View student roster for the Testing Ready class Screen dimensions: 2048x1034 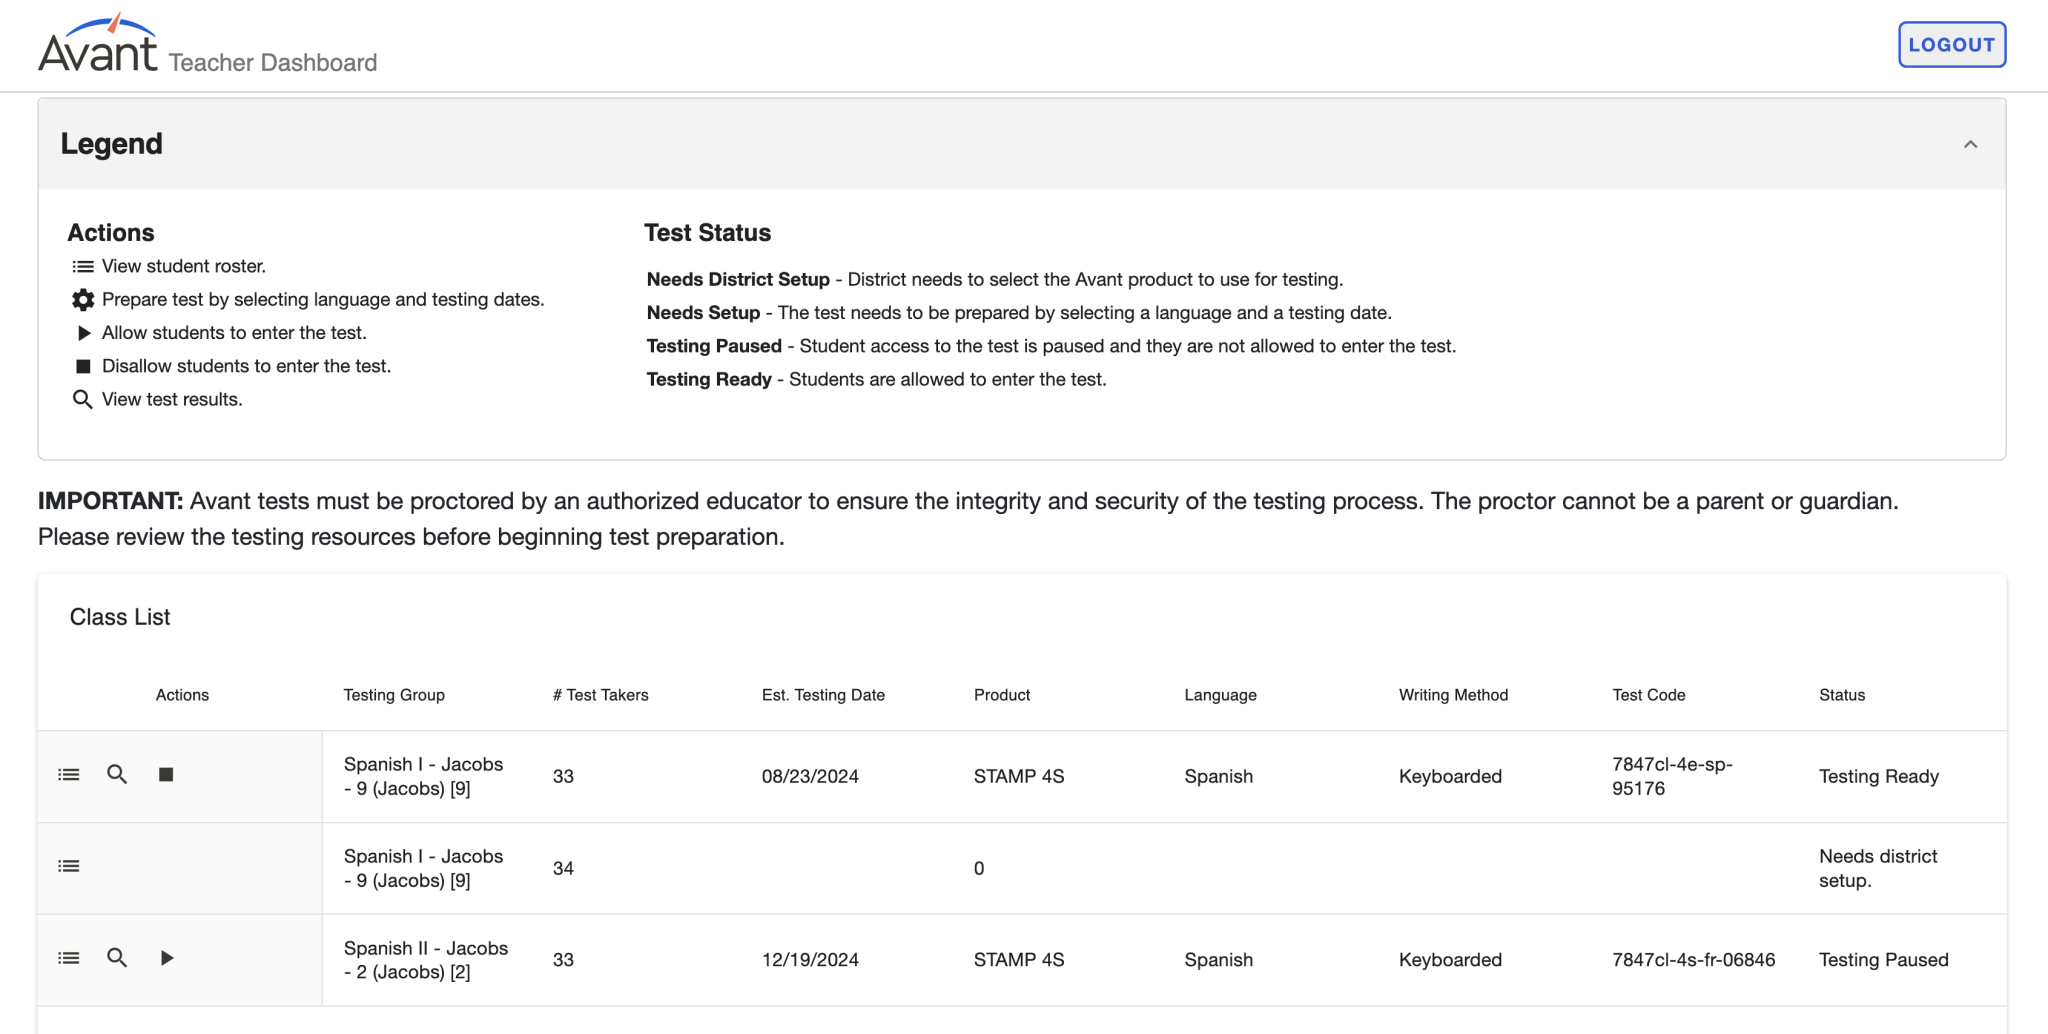[69, 775]
